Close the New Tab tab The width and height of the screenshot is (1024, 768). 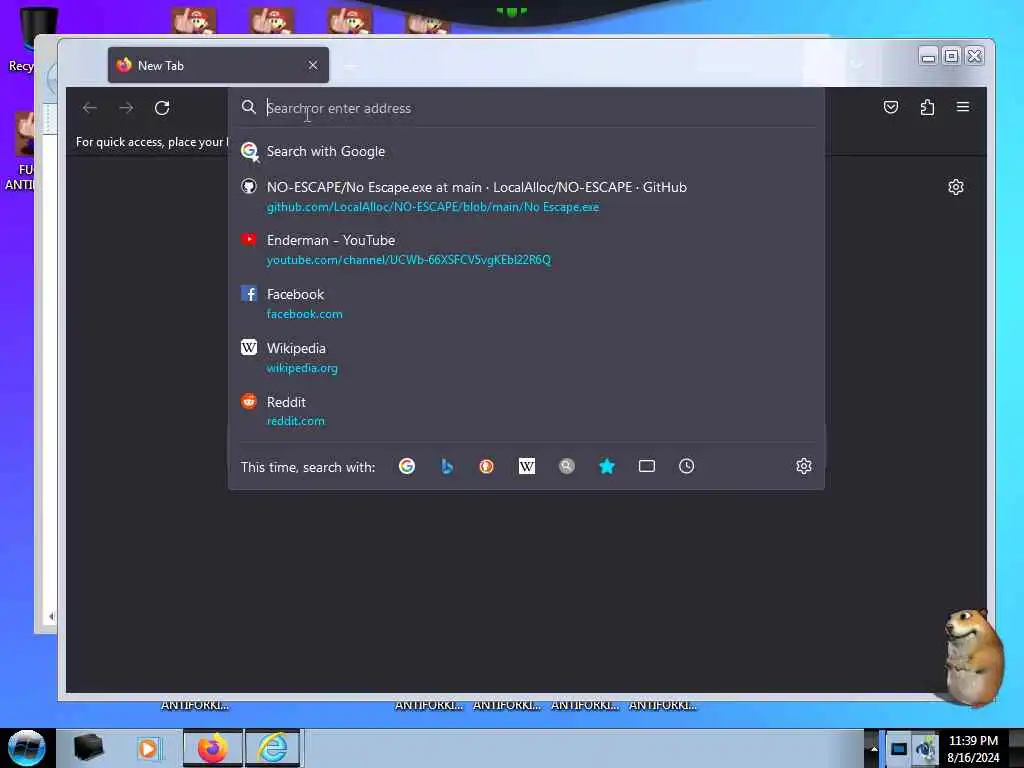pyautogui.click(x=313, y=65)
